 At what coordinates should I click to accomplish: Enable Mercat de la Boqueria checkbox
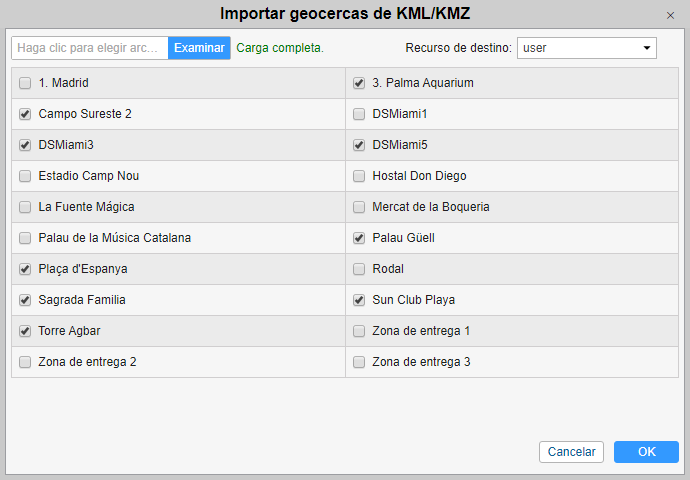point(359,208)
